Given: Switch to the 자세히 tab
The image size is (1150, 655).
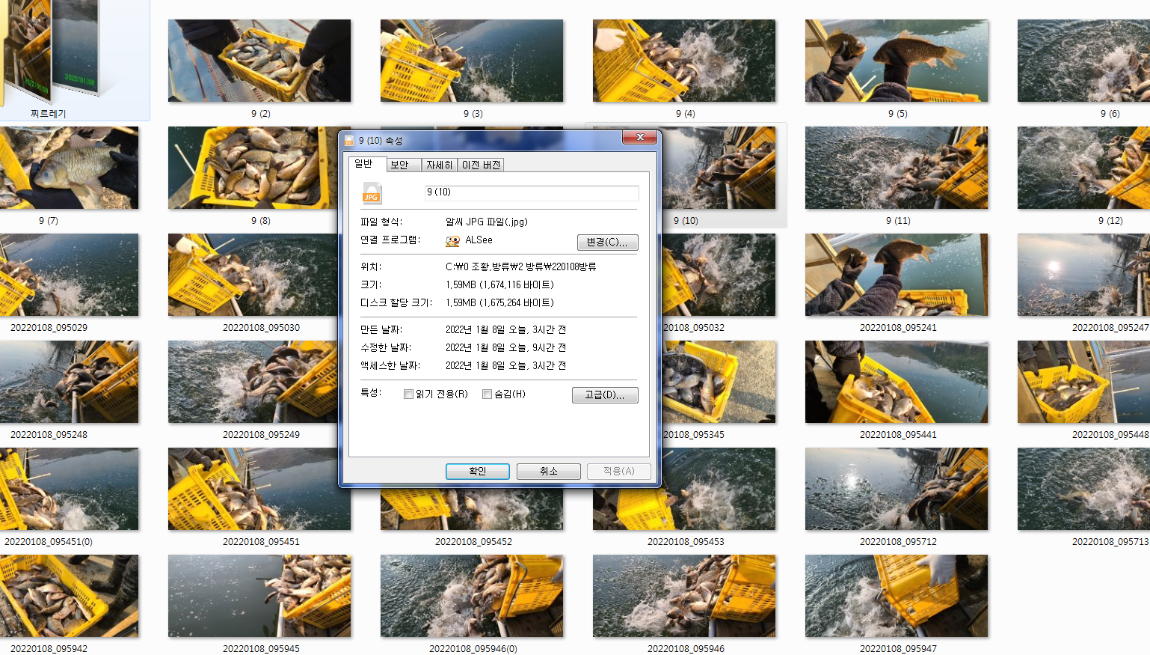Looking at the screenshot, I should pos(439,165).
